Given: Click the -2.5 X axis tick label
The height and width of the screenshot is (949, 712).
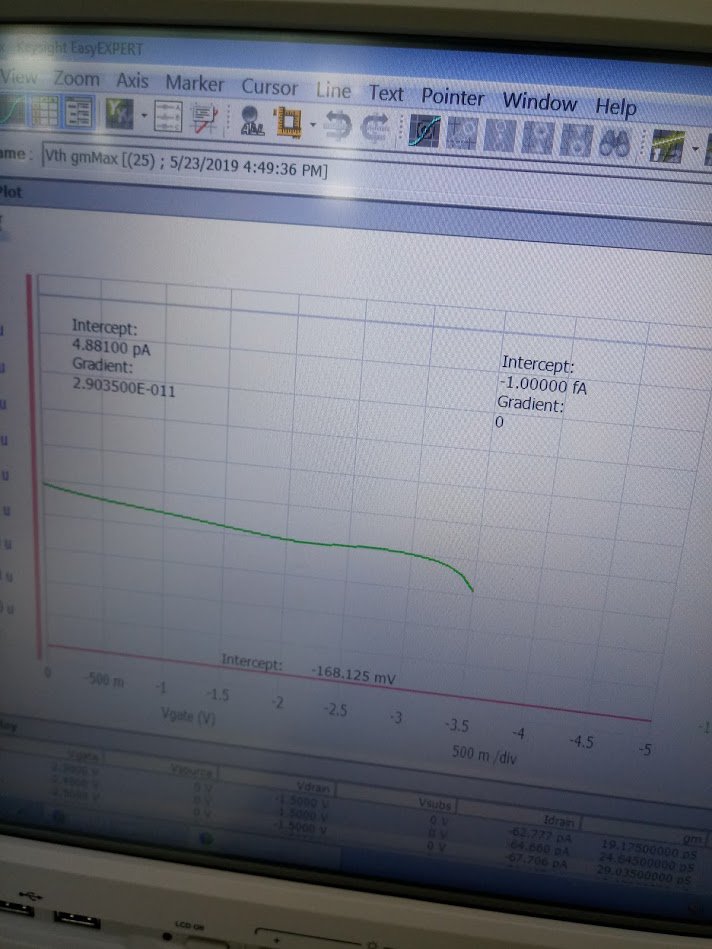Looking at the screenshot, I should pyautogui.click(x=334, y=709).
